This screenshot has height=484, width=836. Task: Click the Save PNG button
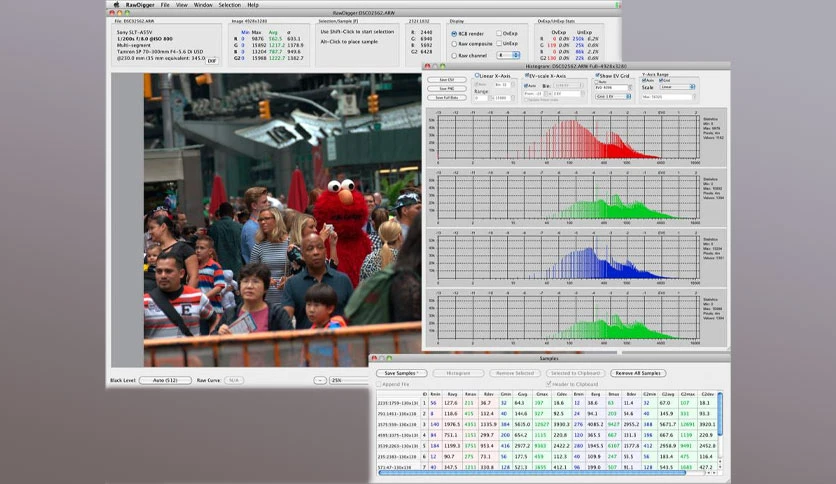(x=447, y=88)
